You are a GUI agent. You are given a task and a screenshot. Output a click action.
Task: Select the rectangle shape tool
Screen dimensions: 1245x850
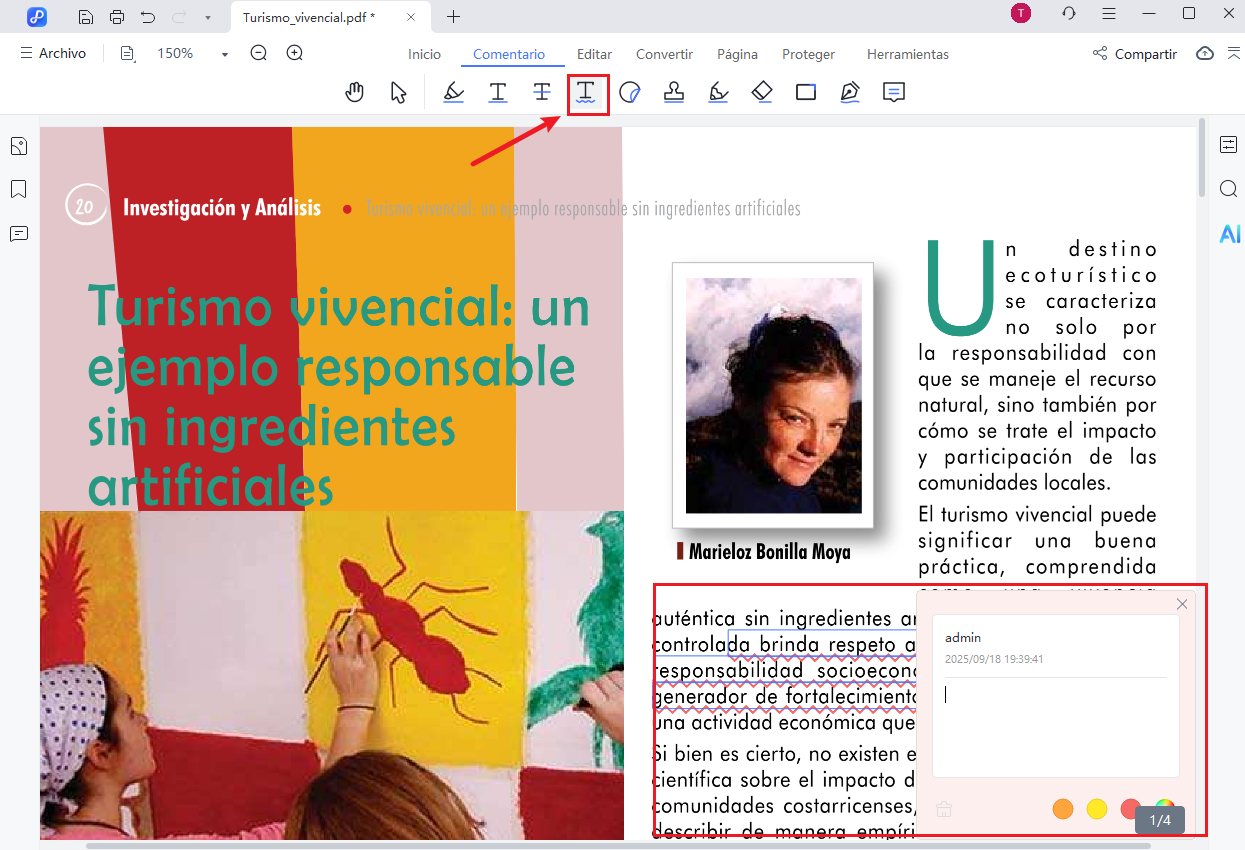click(x=806, y=93)
